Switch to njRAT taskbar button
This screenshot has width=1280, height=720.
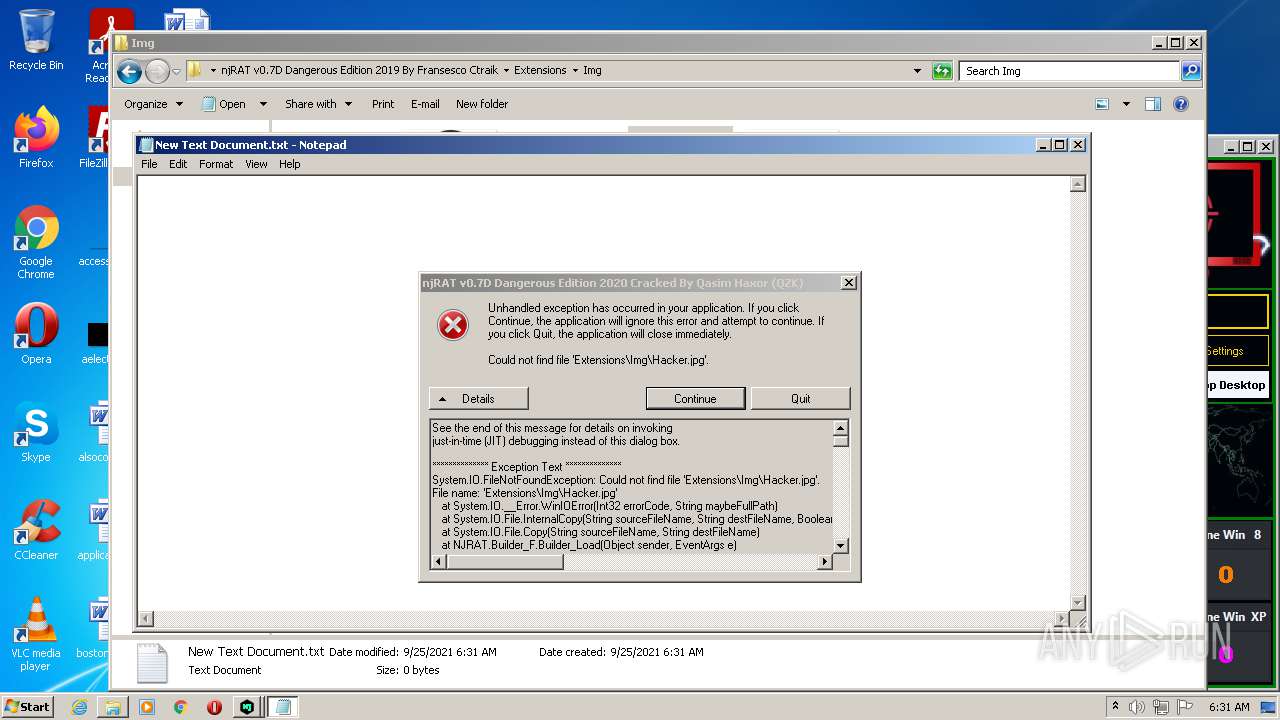click(x=247, y=707)
